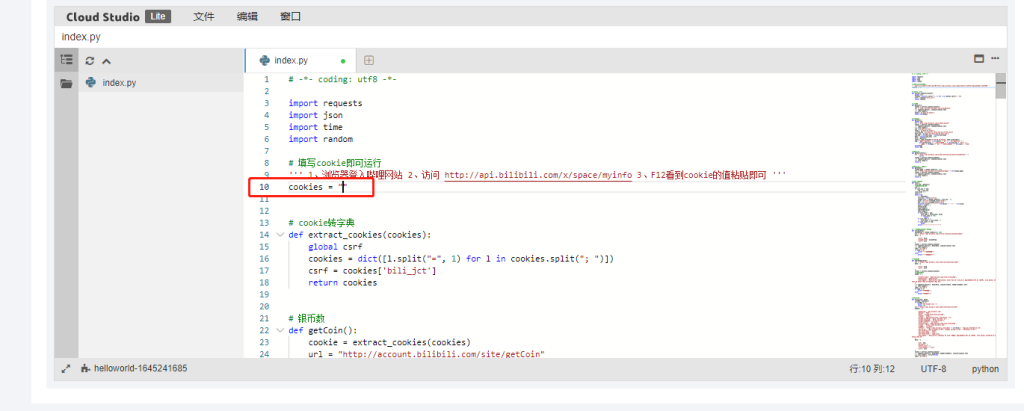The image size is (1024, 411).
Task: Click the csrf = cookies['bili_jct'] line
Action: [x=372, y=271]
